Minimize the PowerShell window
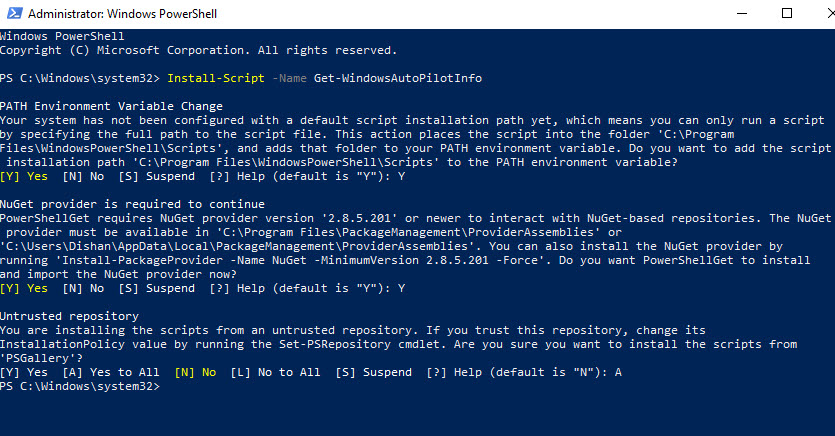This screenshot has width=835, height=436. (742, 13)
